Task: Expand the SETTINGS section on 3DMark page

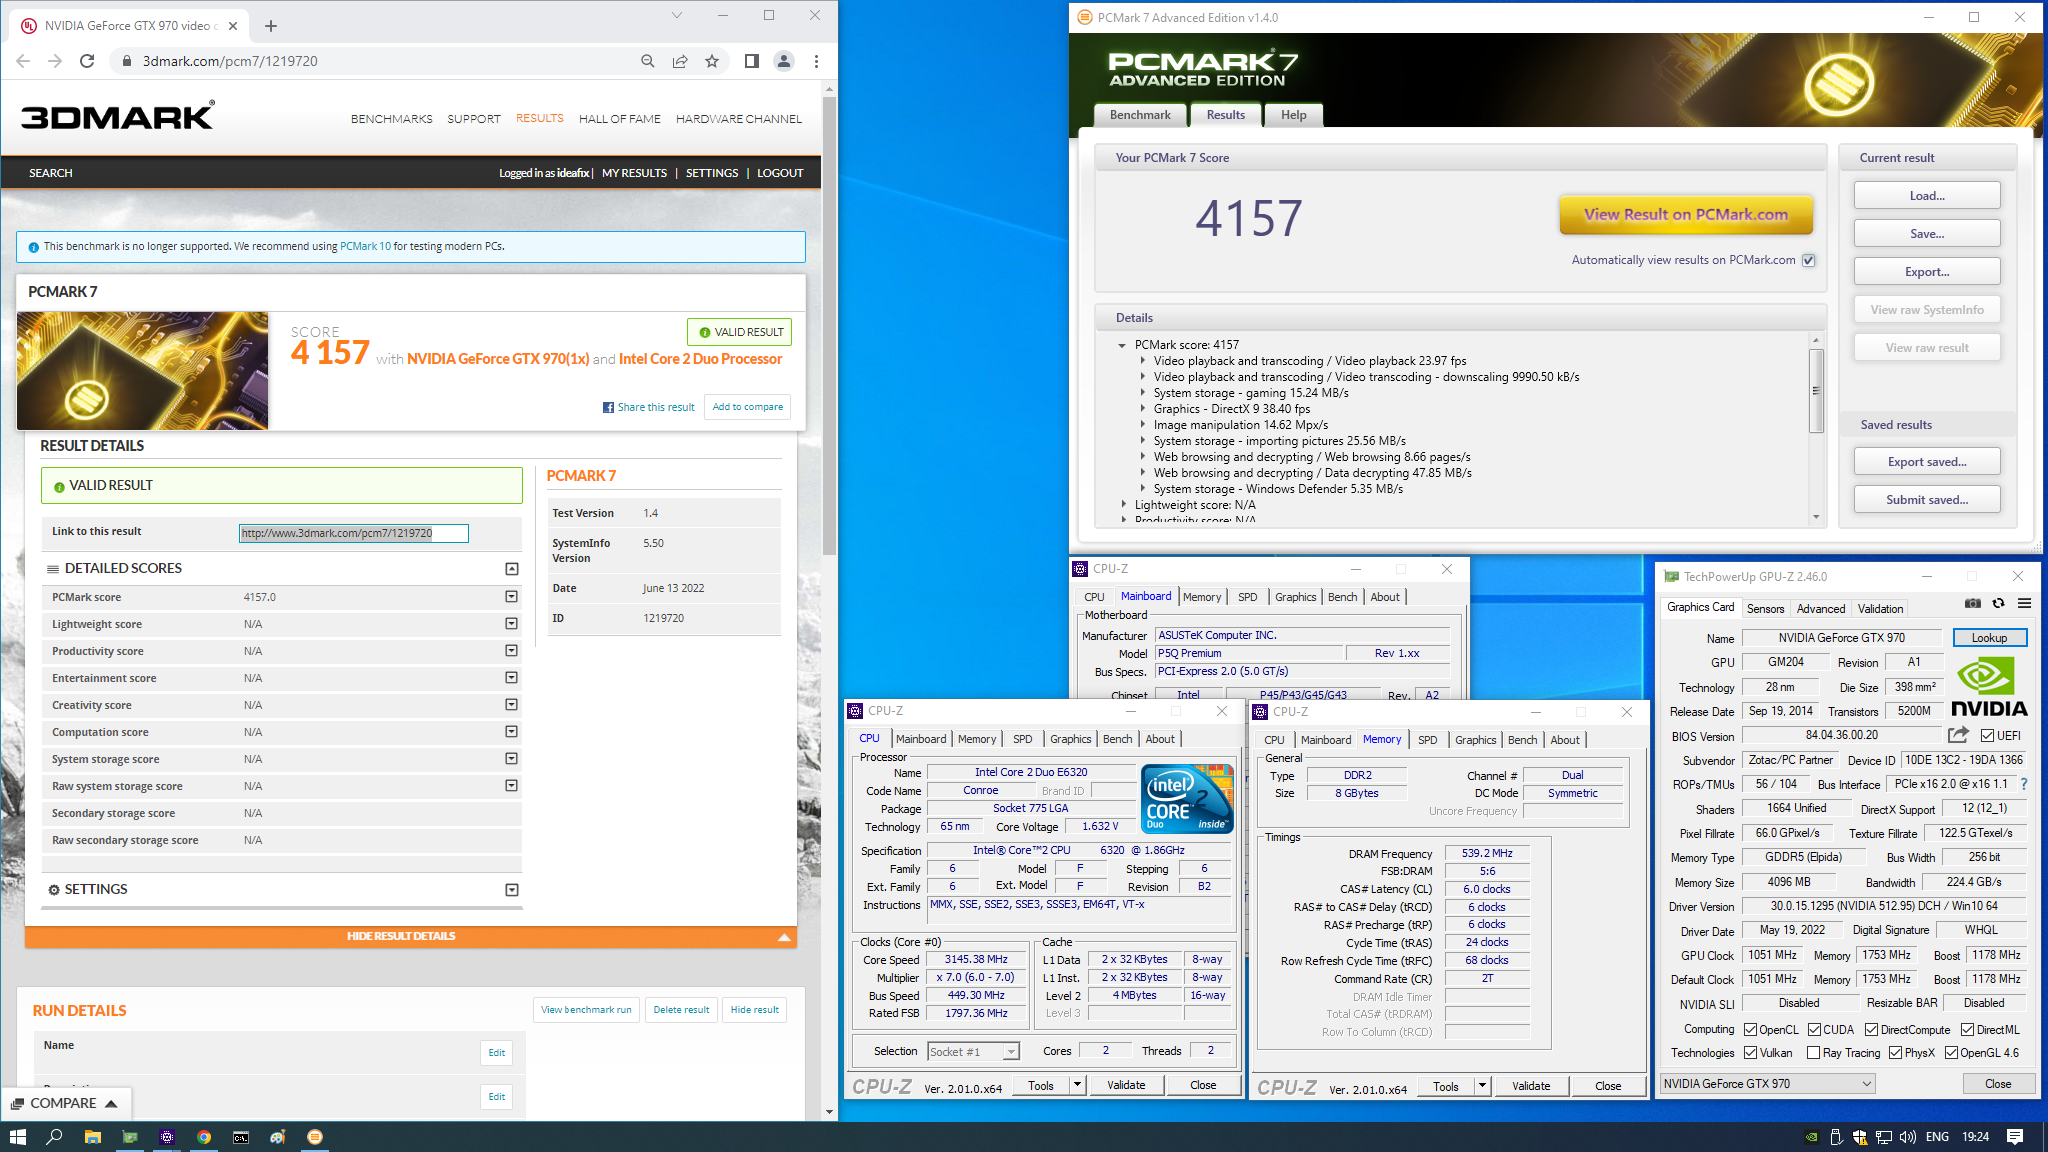Action: pos(512,889)
